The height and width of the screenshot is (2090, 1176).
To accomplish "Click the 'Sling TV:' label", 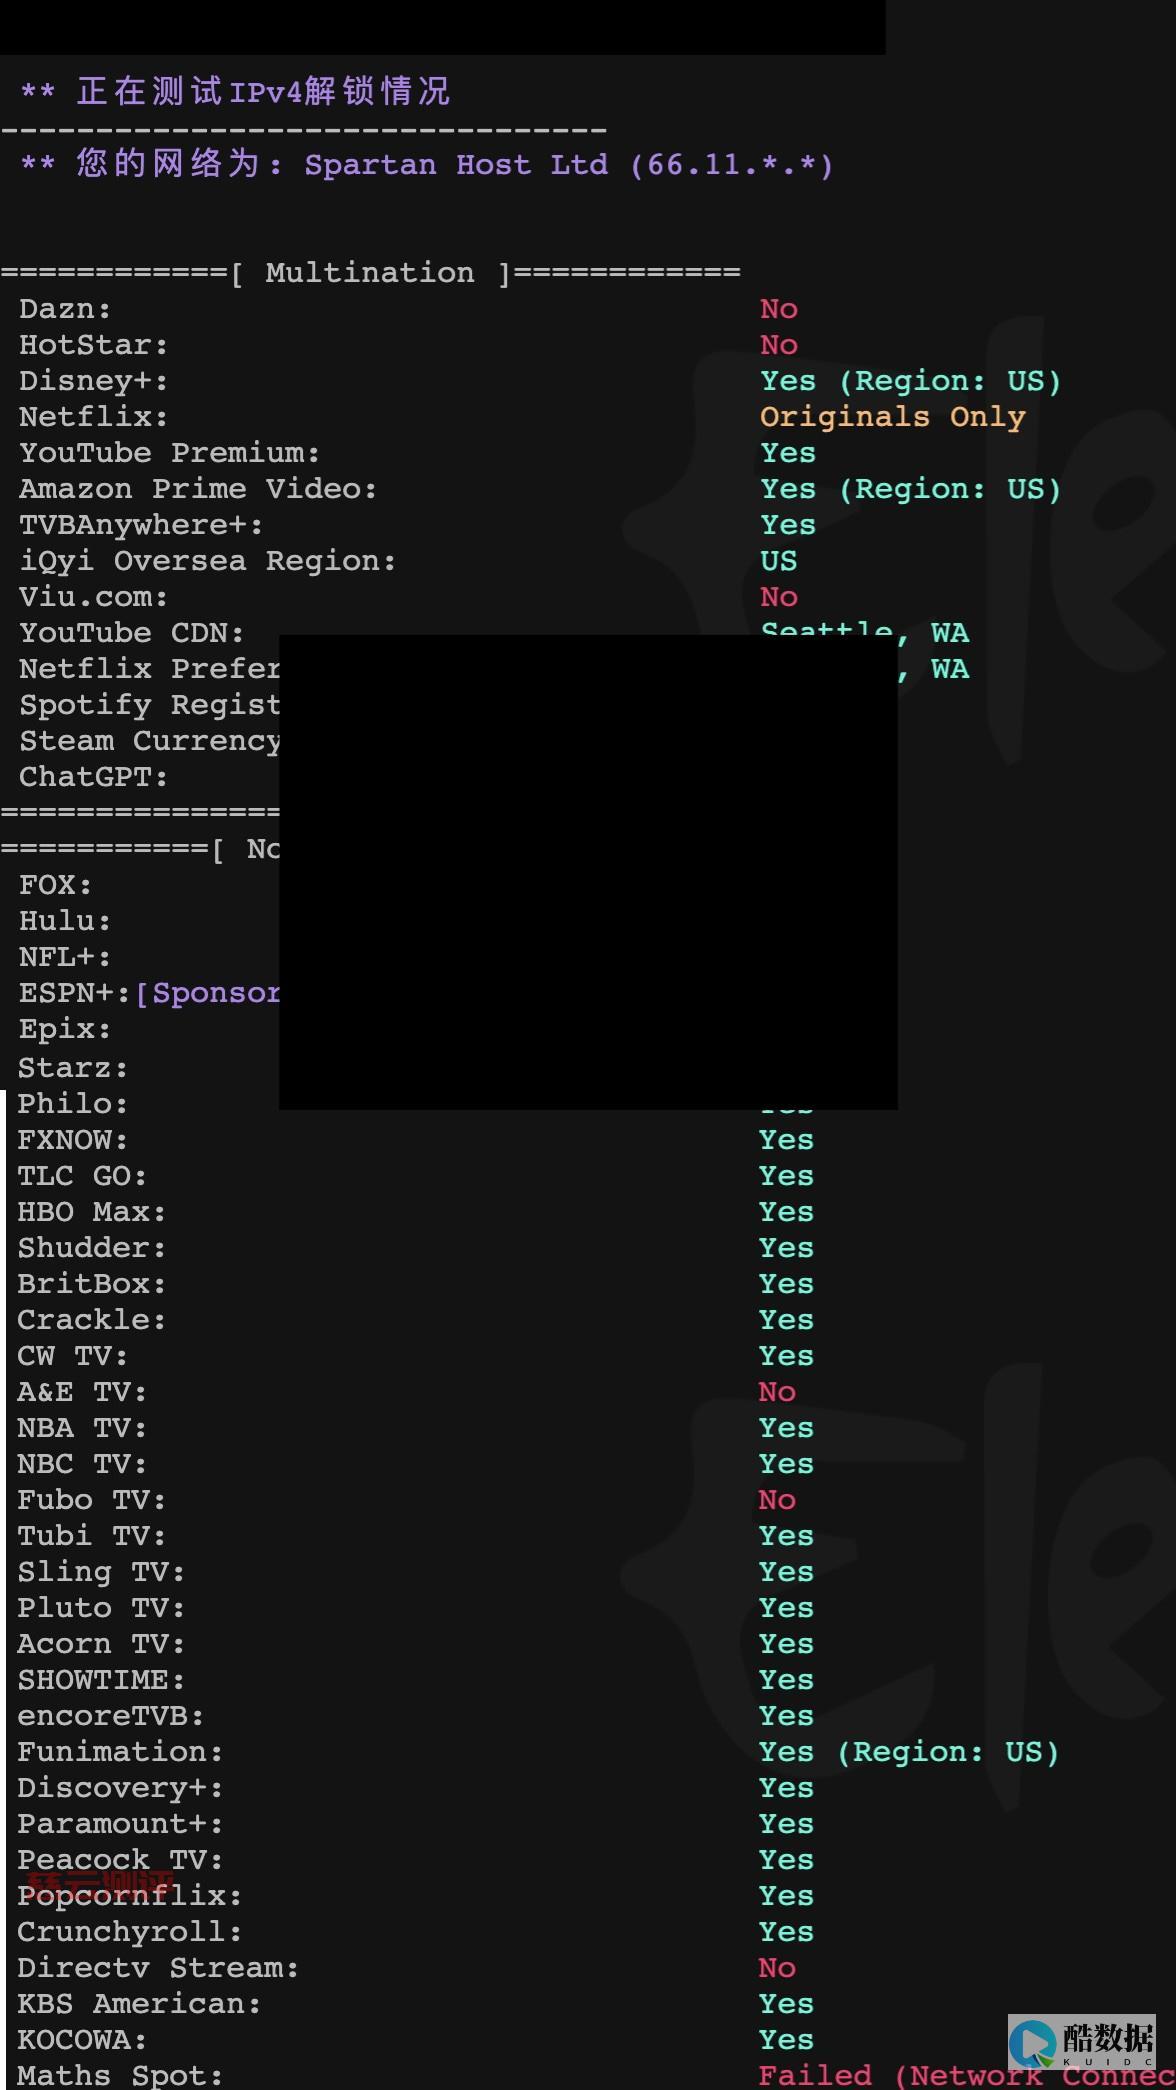I will (x=101, y=1572).
